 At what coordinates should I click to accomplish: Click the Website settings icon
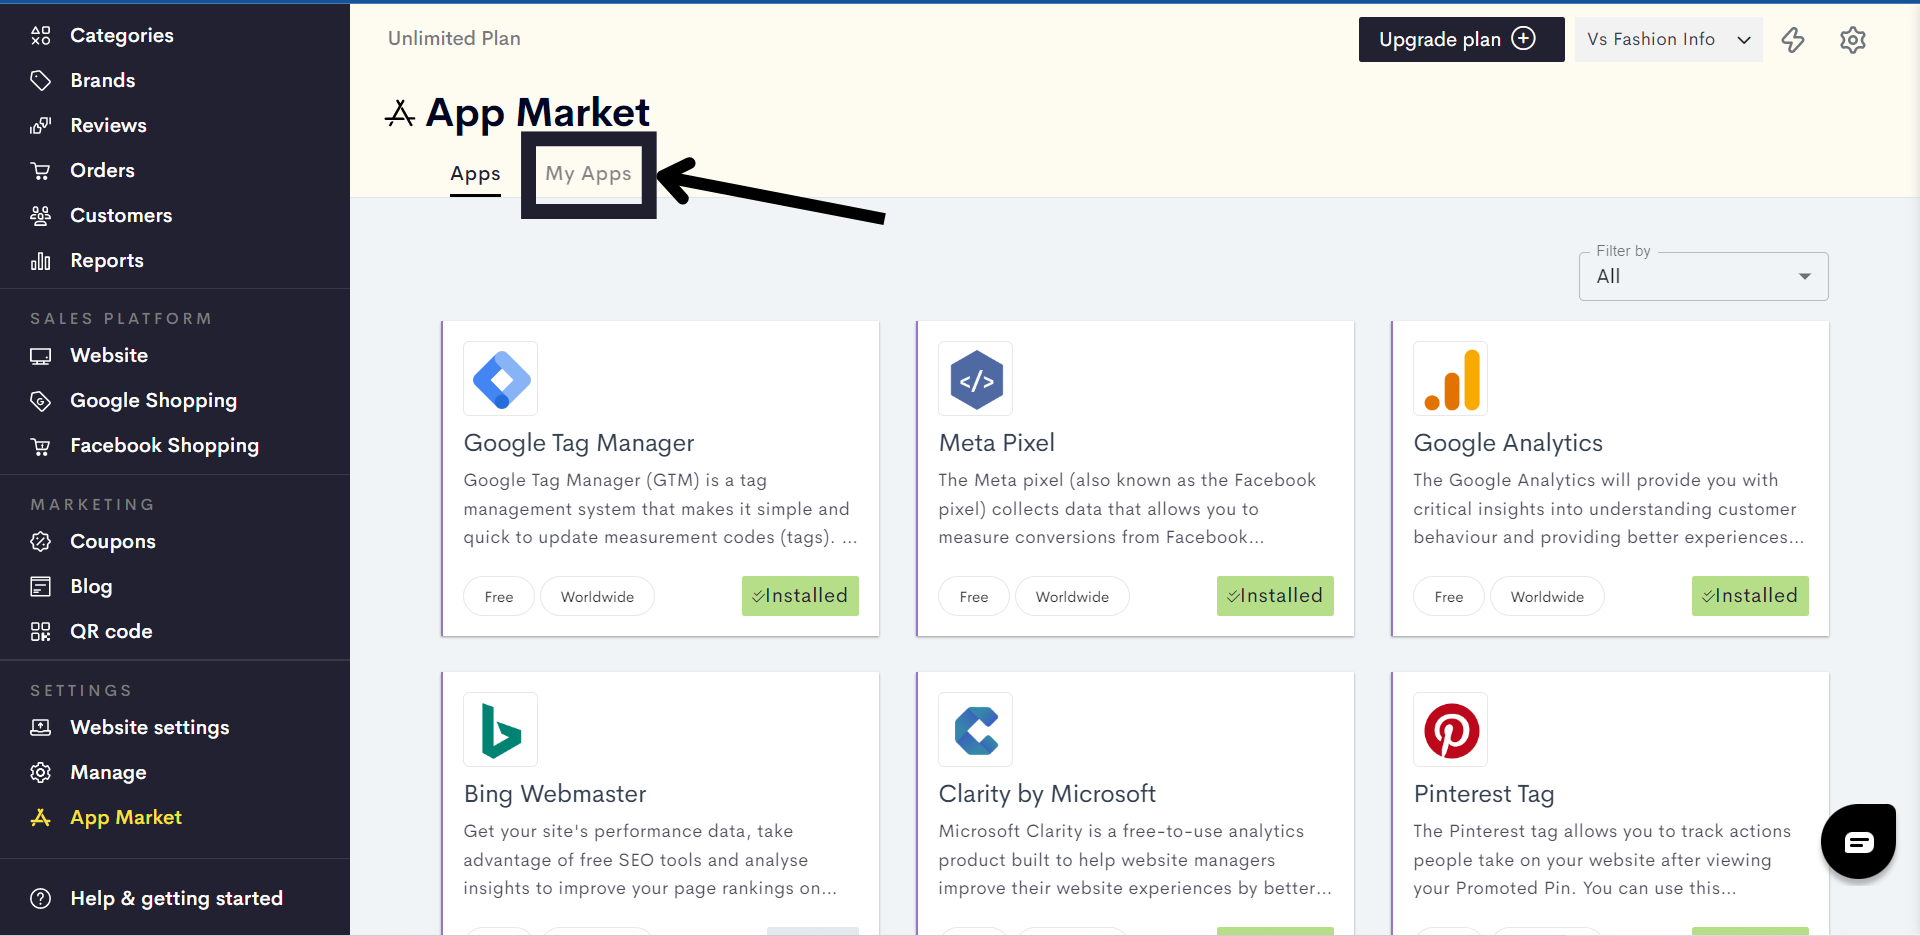[40, 728]
